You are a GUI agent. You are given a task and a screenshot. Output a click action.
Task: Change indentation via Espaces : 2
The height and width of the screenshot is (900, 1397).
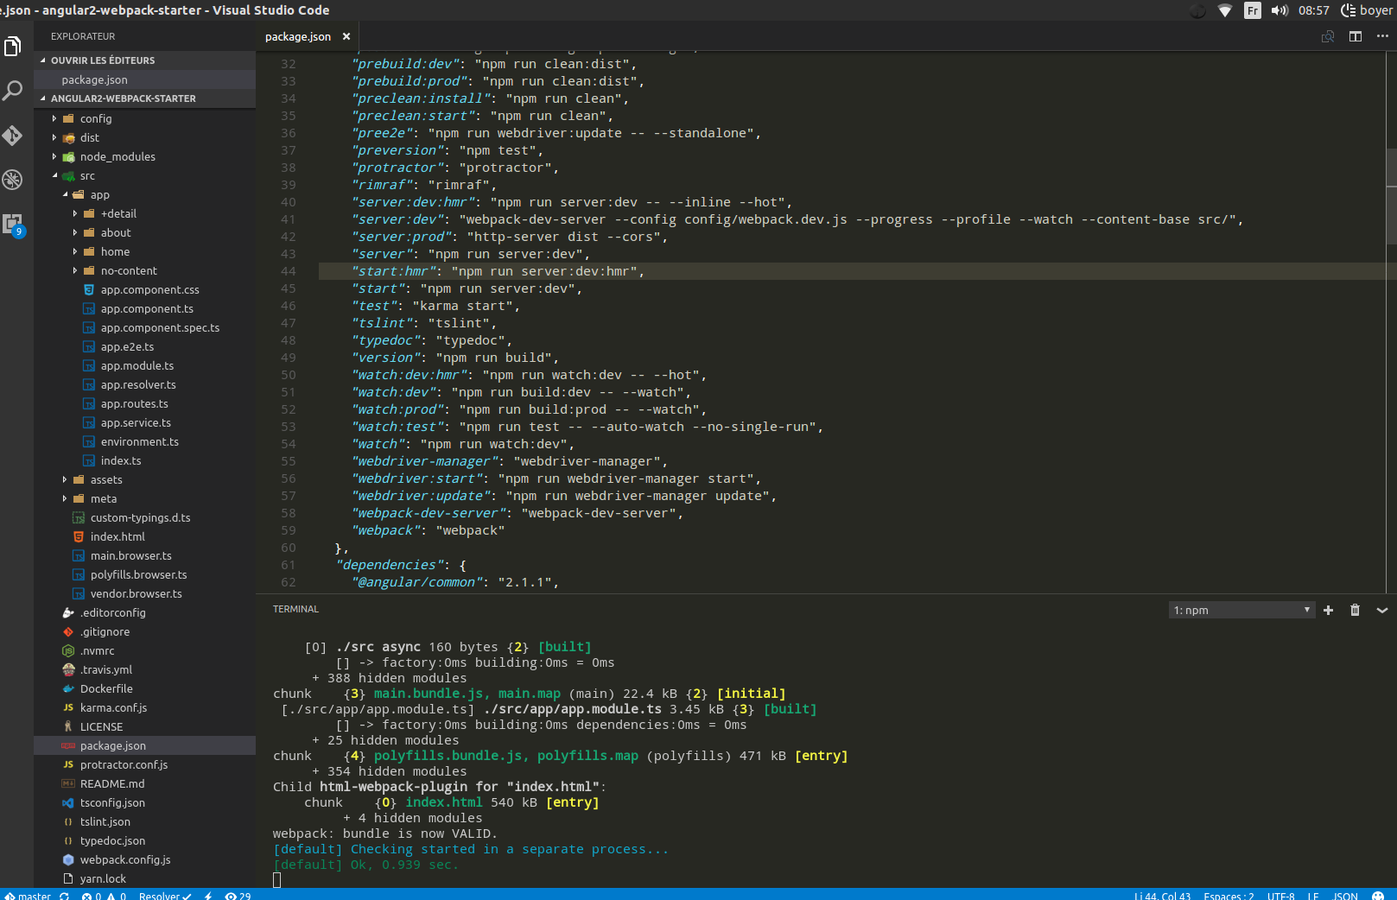pos(1228,895)
